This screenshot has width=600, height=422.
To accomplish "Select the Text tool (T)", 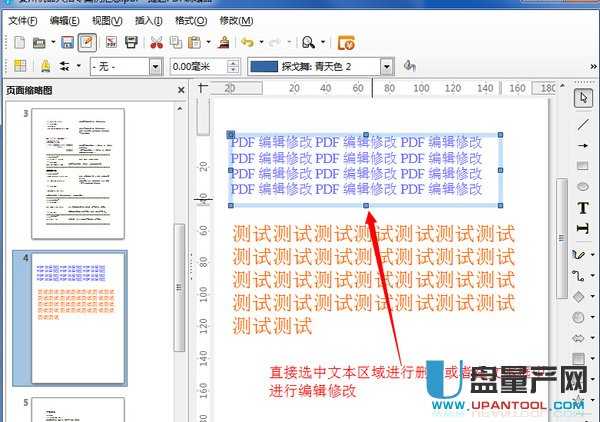I will (583, 208).
